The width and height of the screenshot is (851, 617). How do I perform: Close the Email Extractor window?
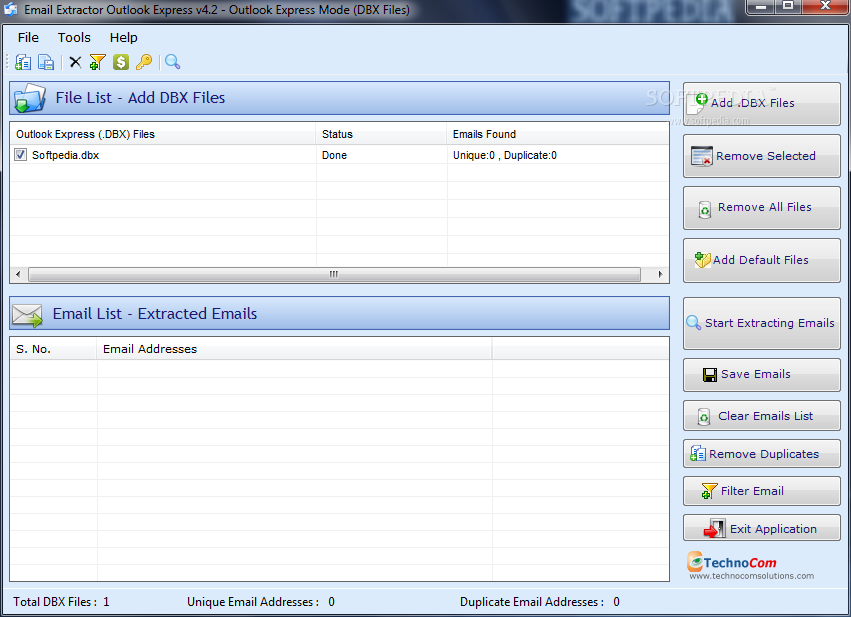tap(825, 7)
